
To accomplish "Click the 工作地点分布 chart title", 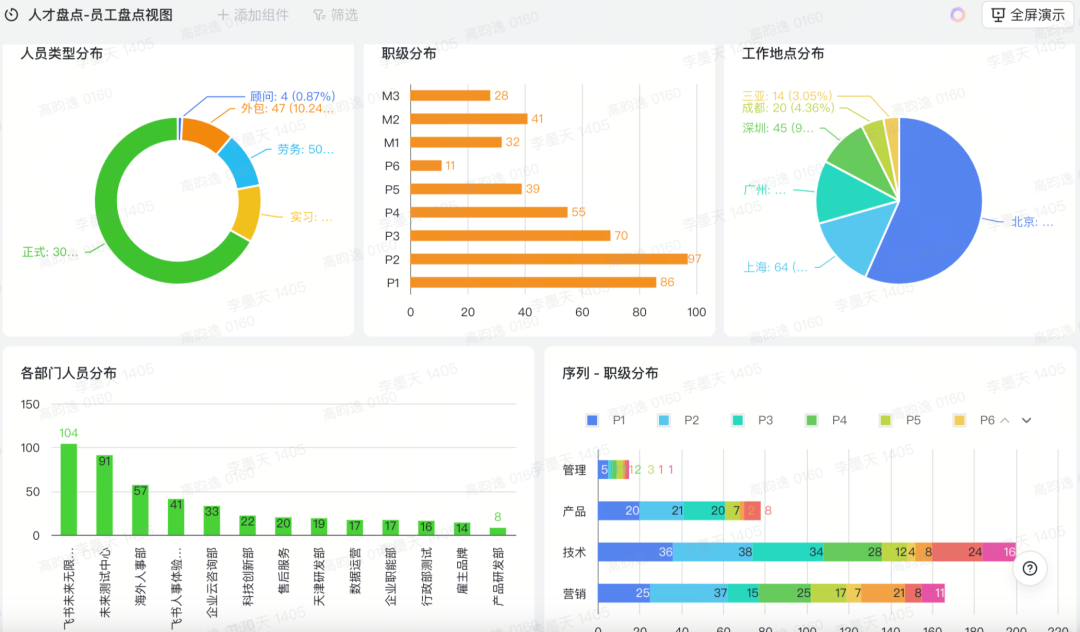I will coord(783,53).
